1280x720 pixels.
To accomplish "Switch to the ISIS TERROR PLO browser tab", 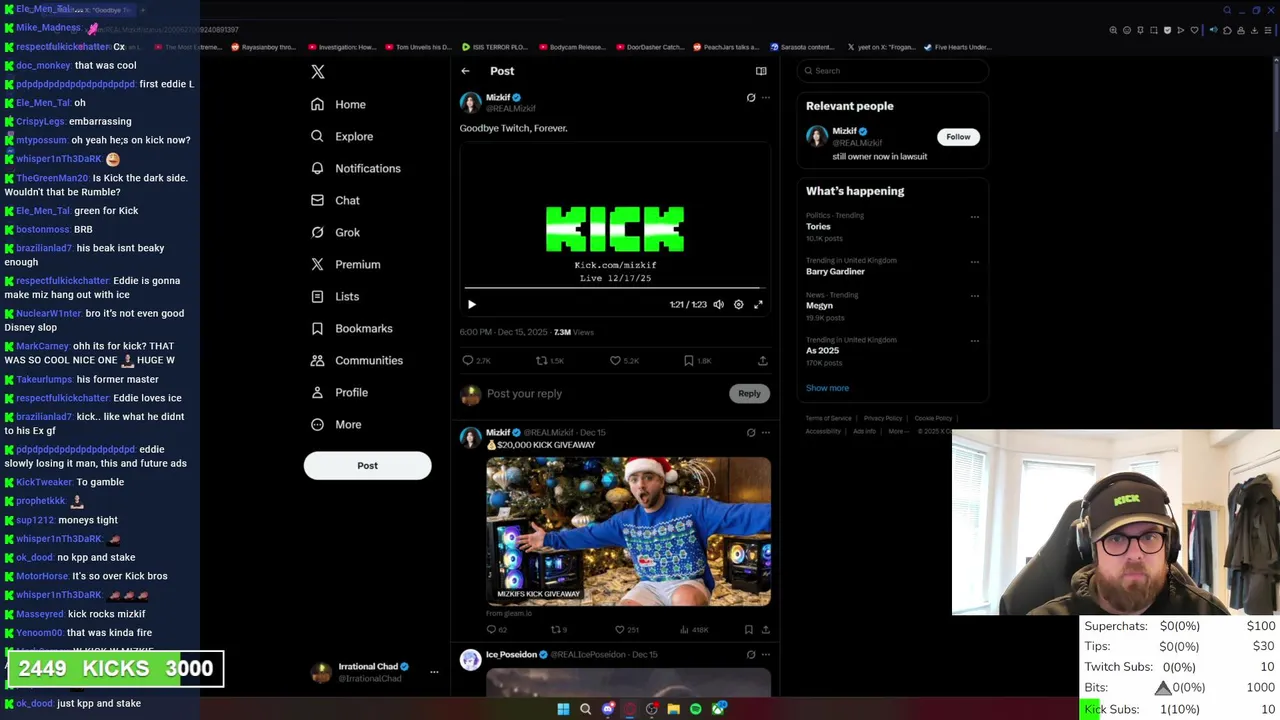I will [495, 47].
